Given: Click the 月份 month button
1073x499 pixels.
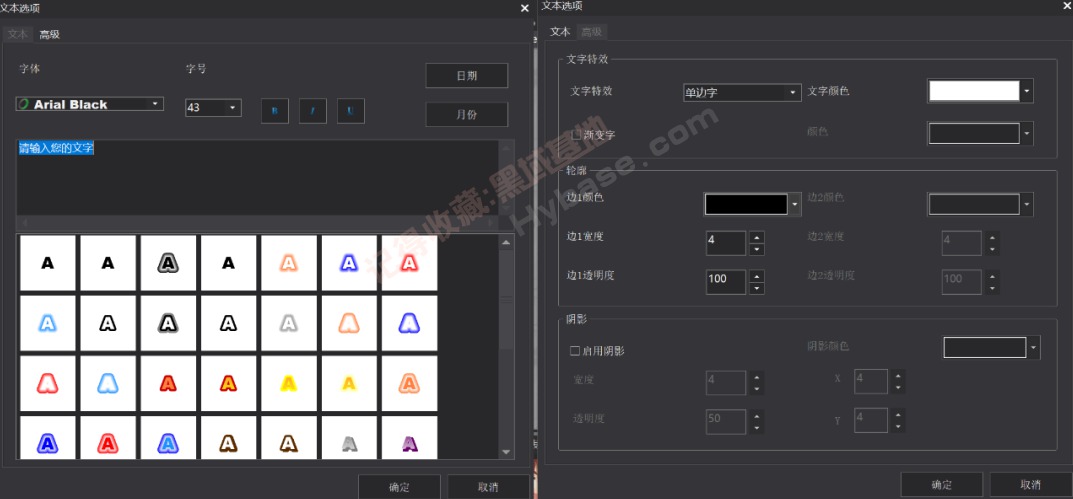Looking at the screenshot, I should [x=467, y=114].
